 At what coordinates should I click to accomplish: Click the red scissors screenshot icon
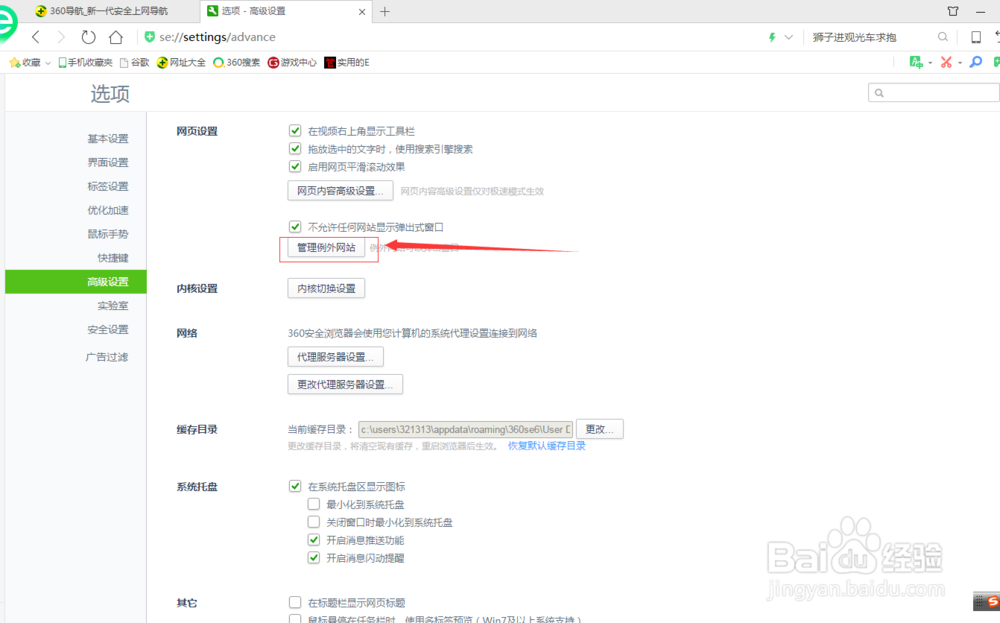click(946, 62)
